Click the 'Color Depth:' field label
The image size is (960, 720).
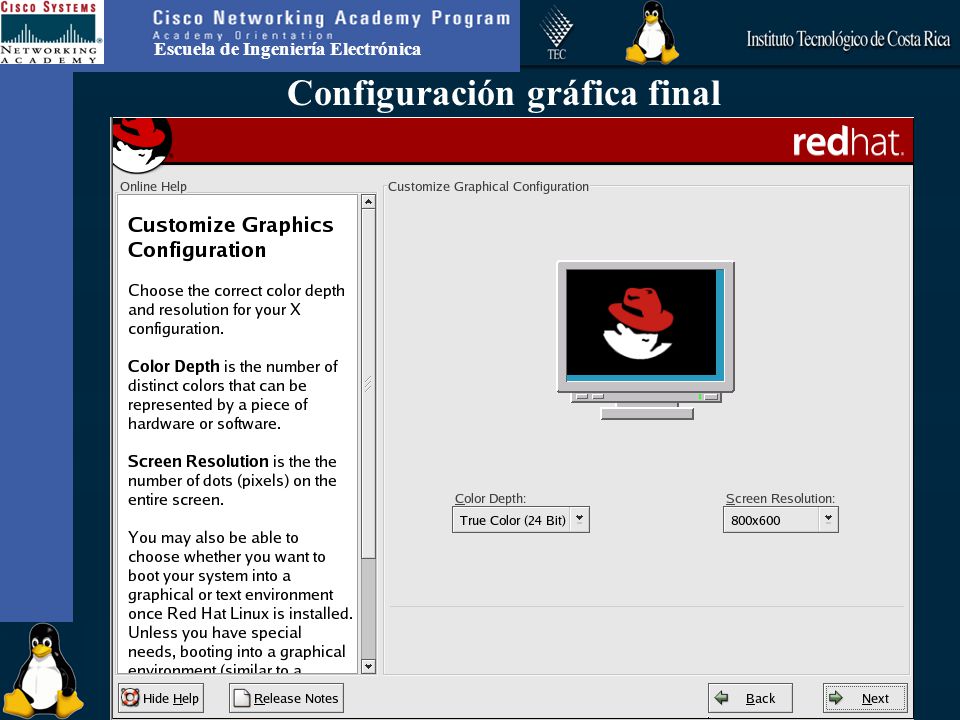490,498
